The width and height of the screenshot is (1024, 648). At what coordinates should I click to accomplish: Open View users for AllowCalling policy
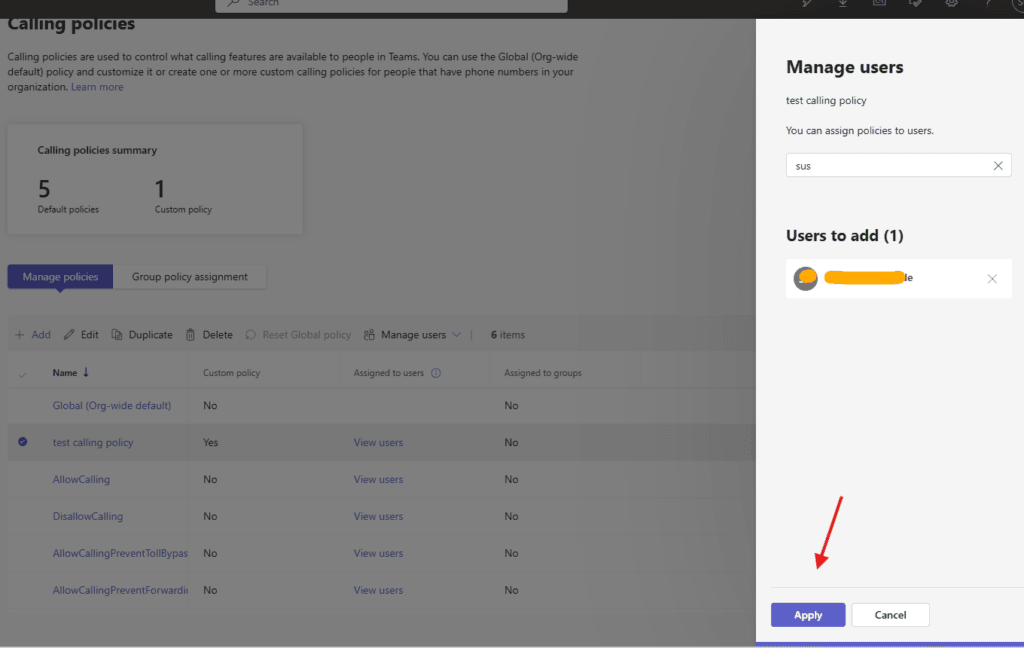pos(378,479)
